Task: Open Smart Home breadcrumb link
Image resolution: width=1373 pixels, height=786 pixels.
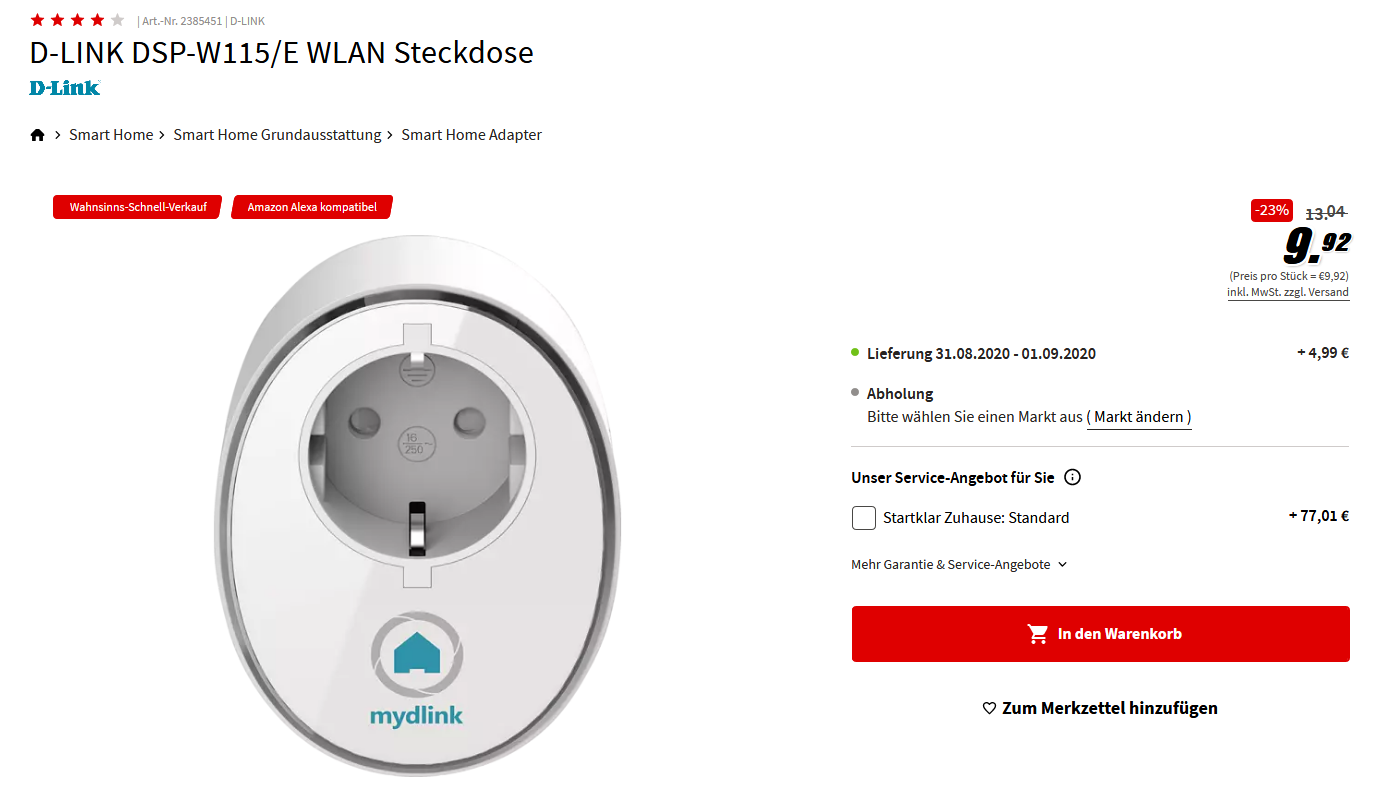Action: coord(111,135)
